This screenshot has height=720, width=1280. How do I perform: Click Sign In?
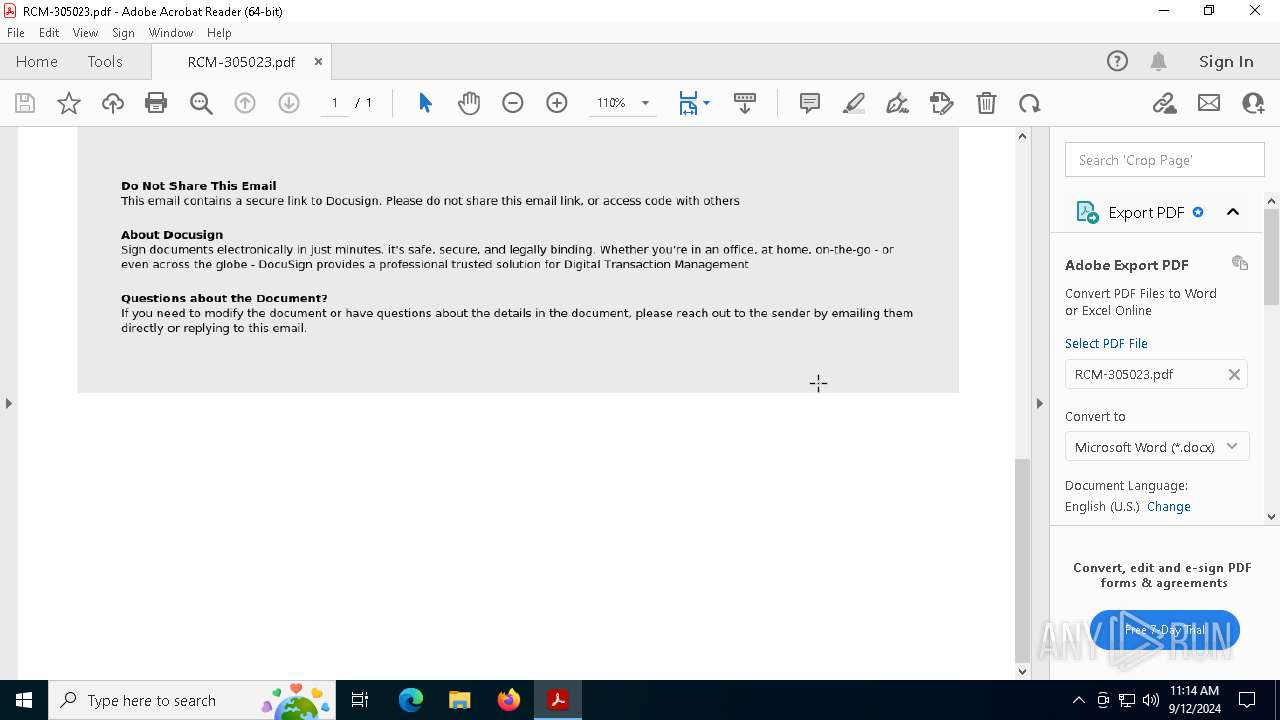coord(1226,62)
